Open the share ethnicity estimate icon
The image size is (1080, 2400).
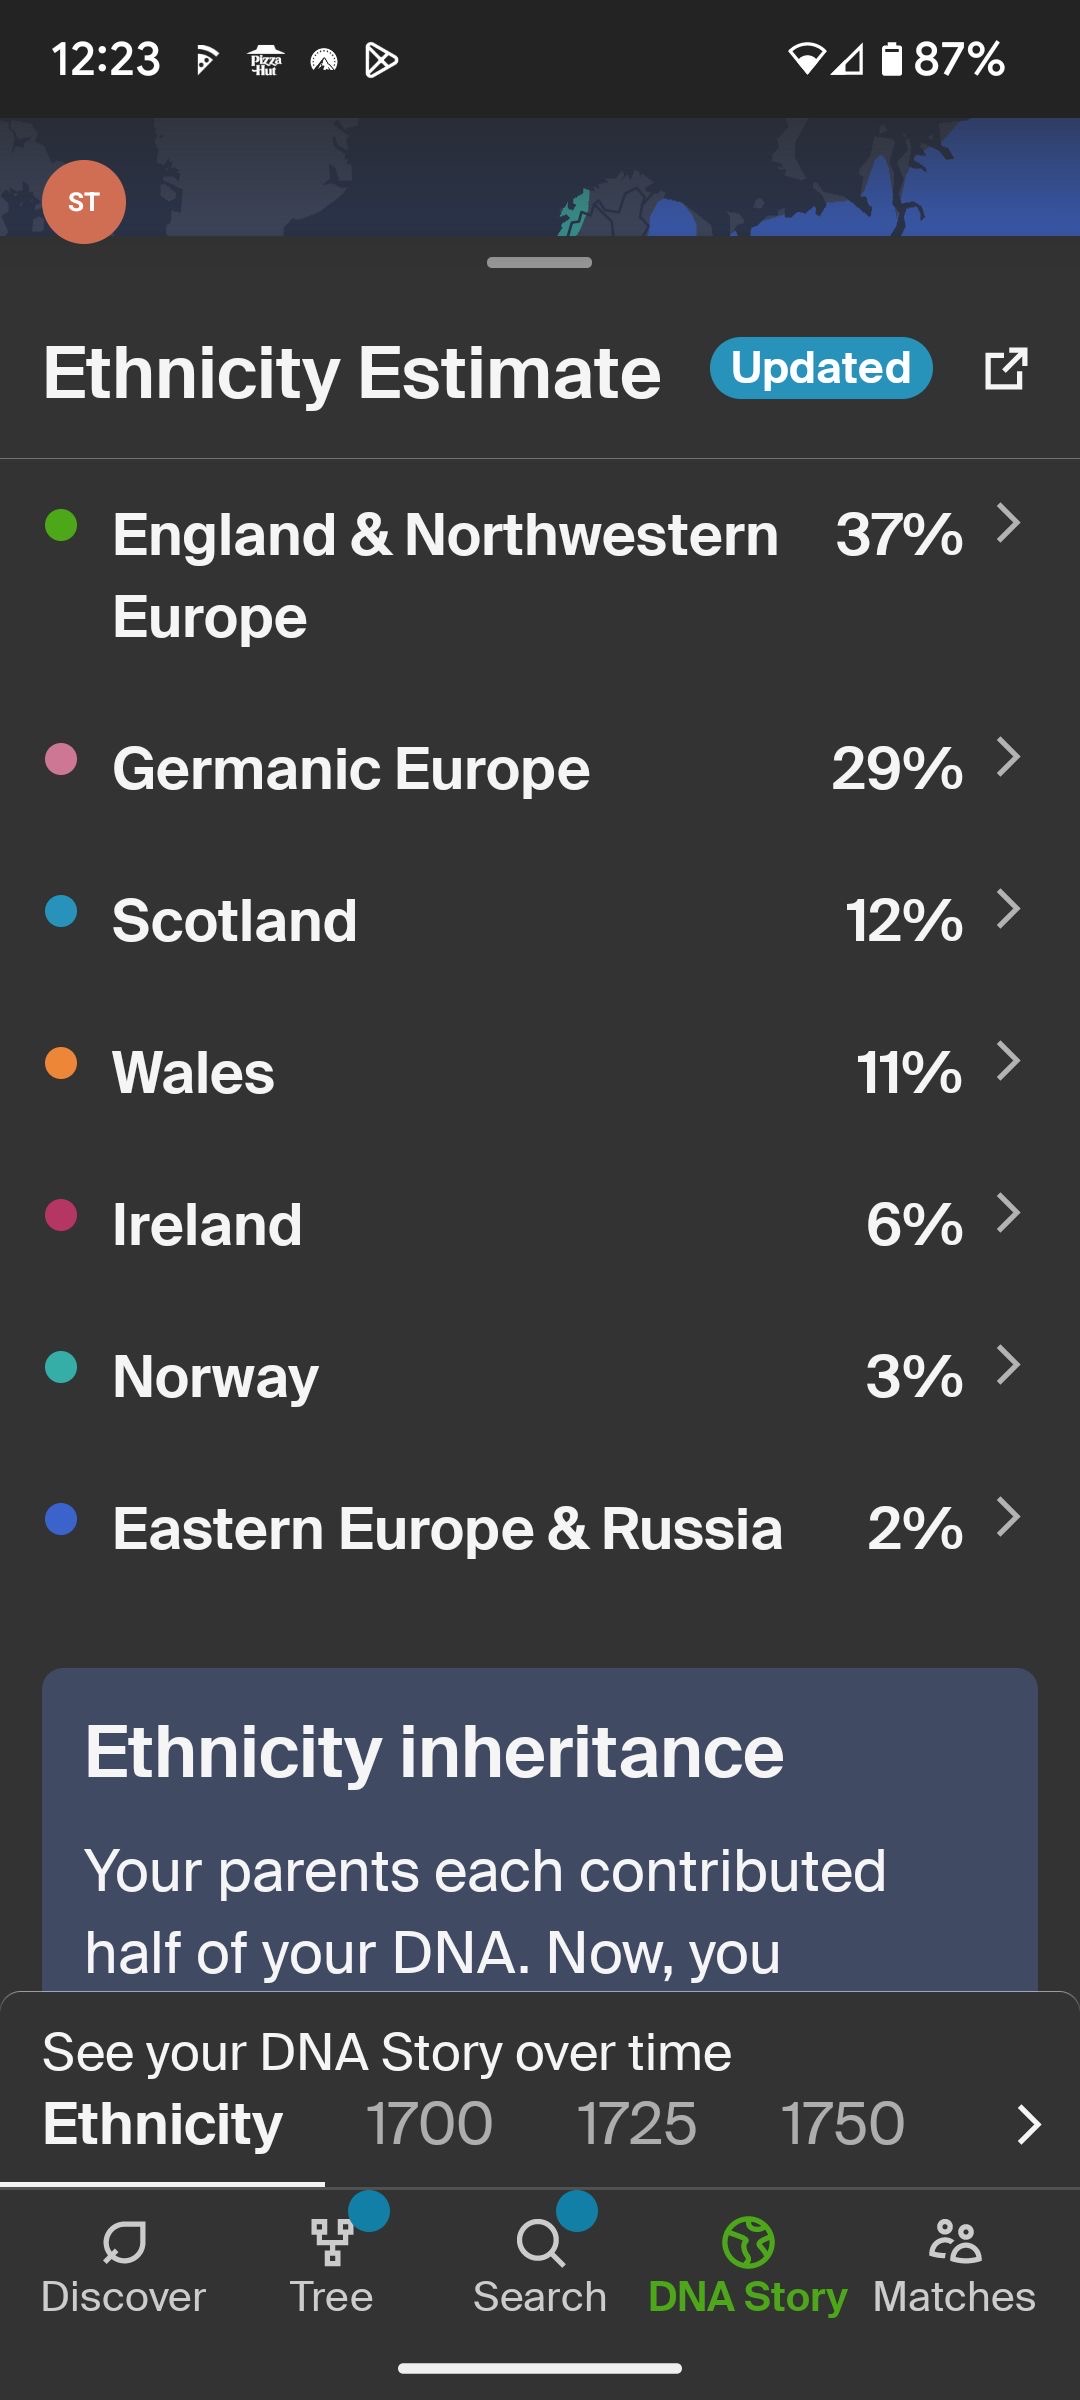pyautogui.click(x=1005, y=369)
